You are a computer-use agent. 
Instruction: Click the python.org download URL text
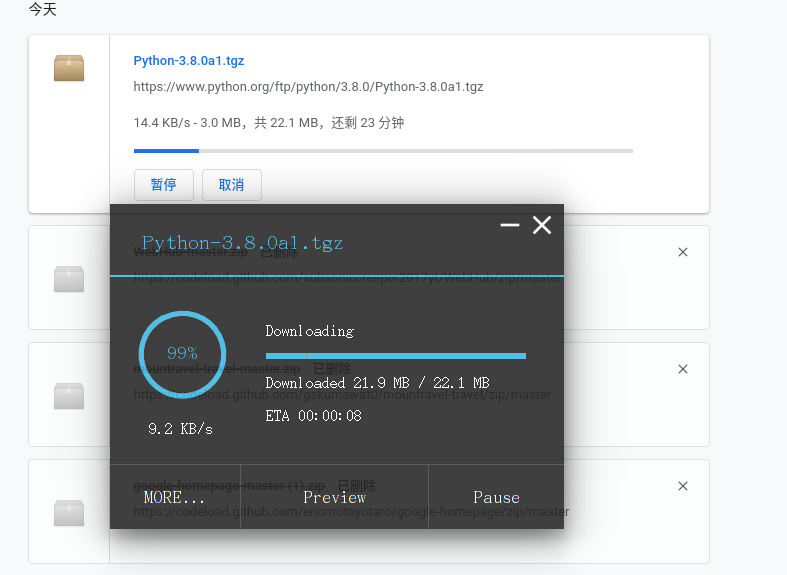click(x=308, y=87)
